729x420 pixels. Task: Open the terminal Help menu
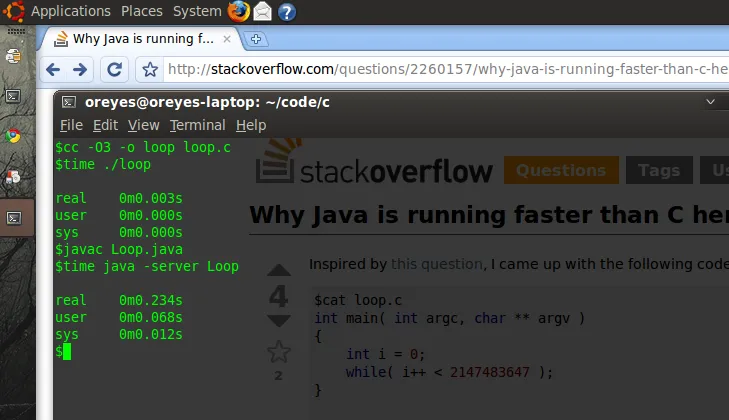pos(251,125)
